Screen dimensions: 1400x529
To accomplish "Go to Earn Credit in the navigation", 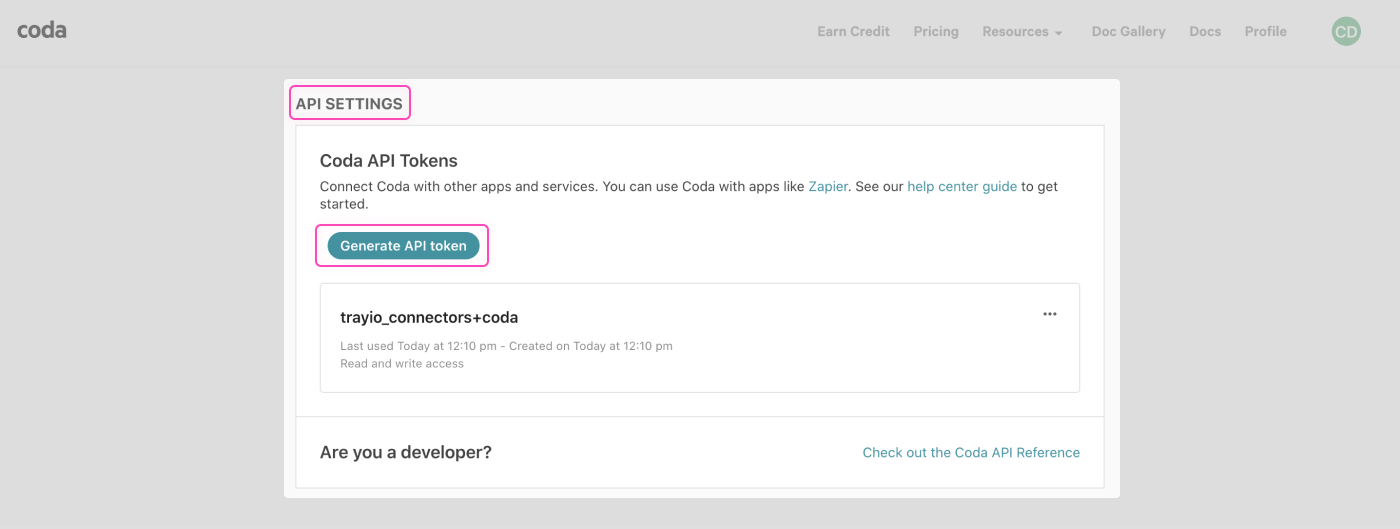I will tap(853, 32).
